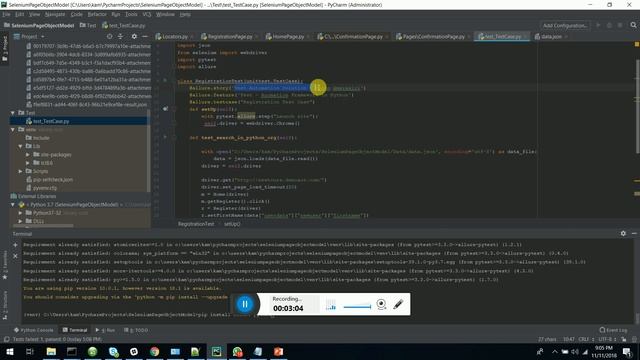
Task: Click the Search Everywhere magnifier icon
Action: tap(633, 25)
